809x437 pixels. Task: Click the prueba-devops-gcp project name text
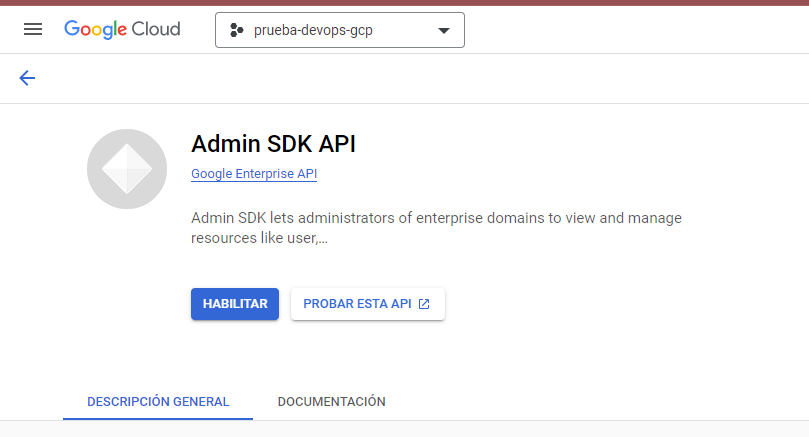click(313, 30)
